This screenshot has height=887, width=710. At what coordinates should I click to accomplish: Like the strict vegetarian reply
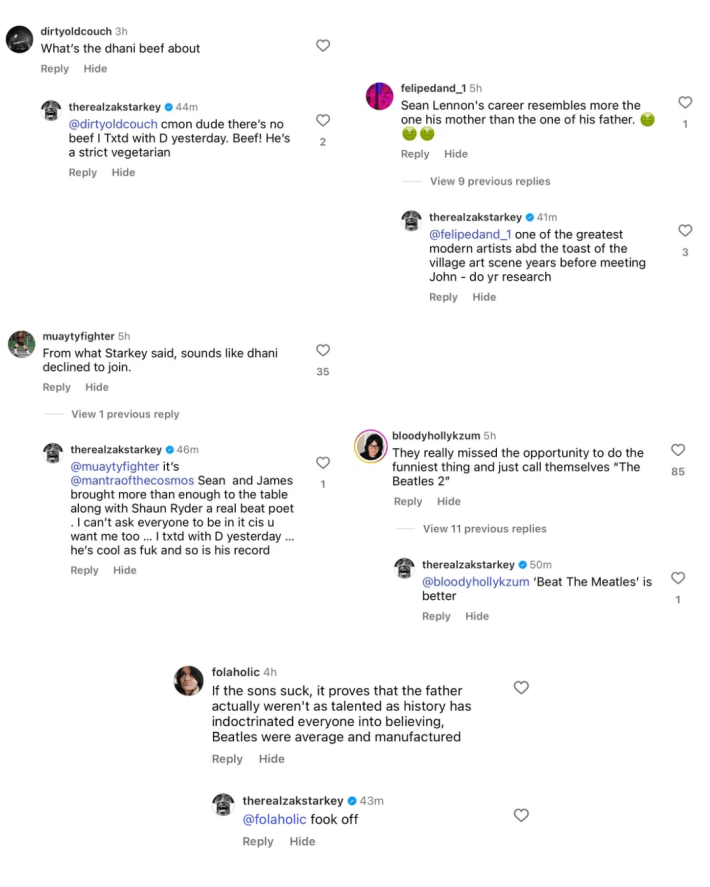(323, 118)
